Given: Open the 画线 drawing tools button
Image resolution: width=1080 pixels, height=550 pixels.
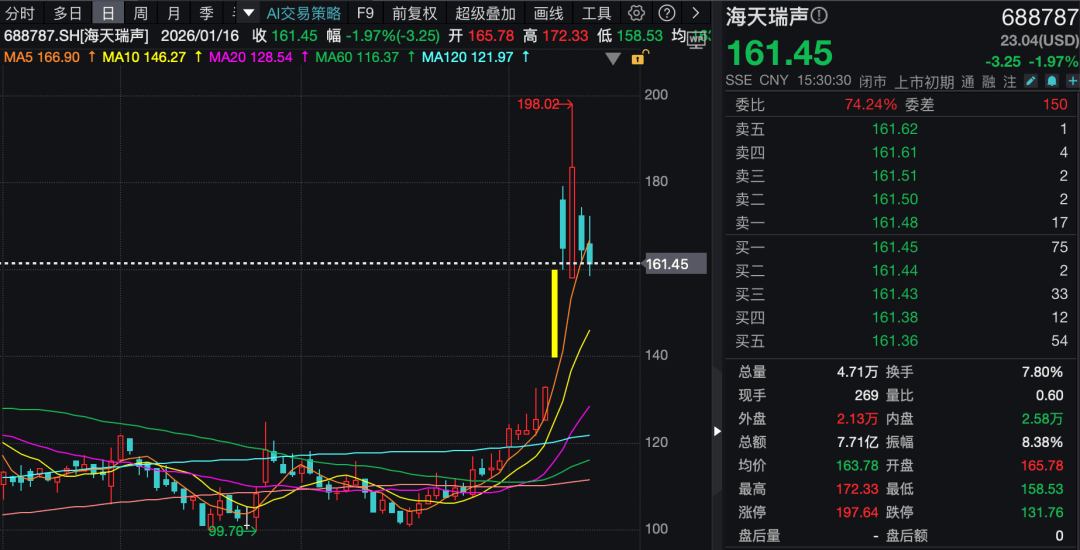Looking at the screenshot, I should pos(549,13).
